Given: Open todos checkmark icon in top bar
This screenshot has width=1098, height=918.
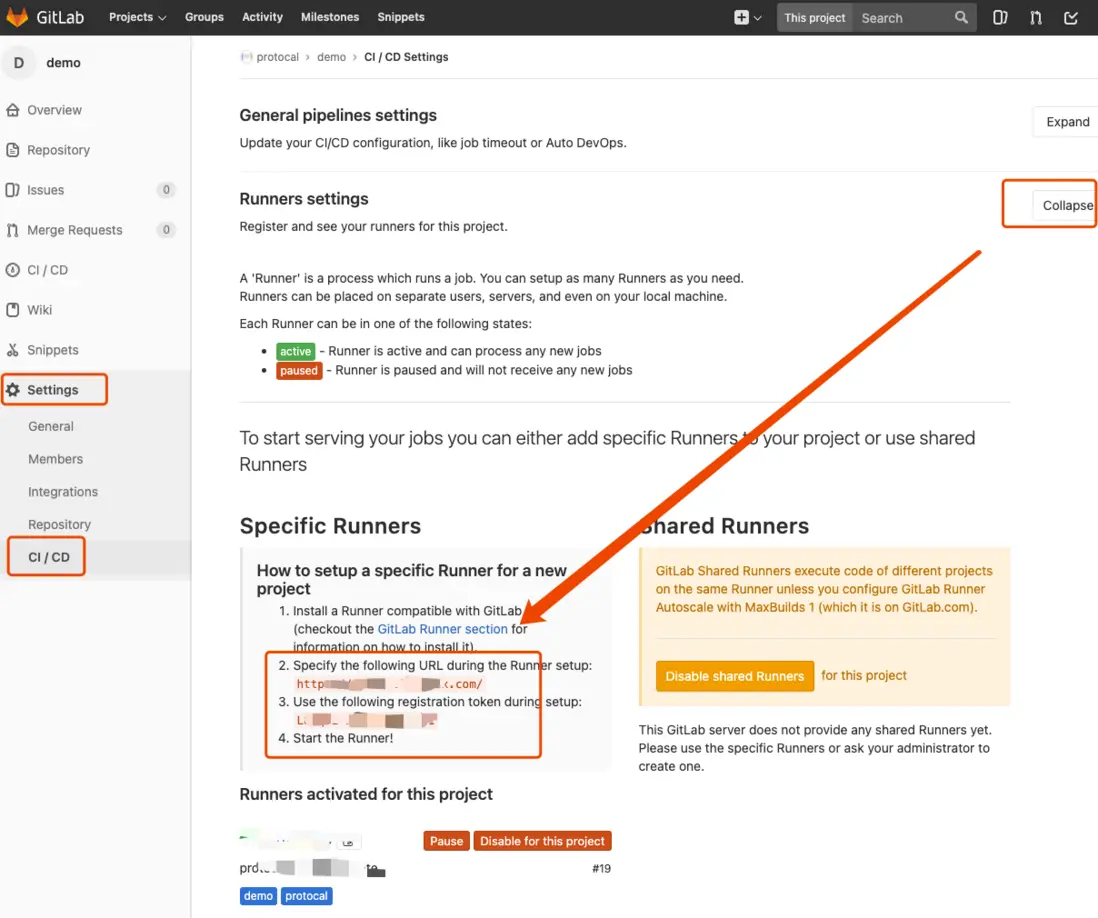Looking at the screenshot, I should (1071, 18).
